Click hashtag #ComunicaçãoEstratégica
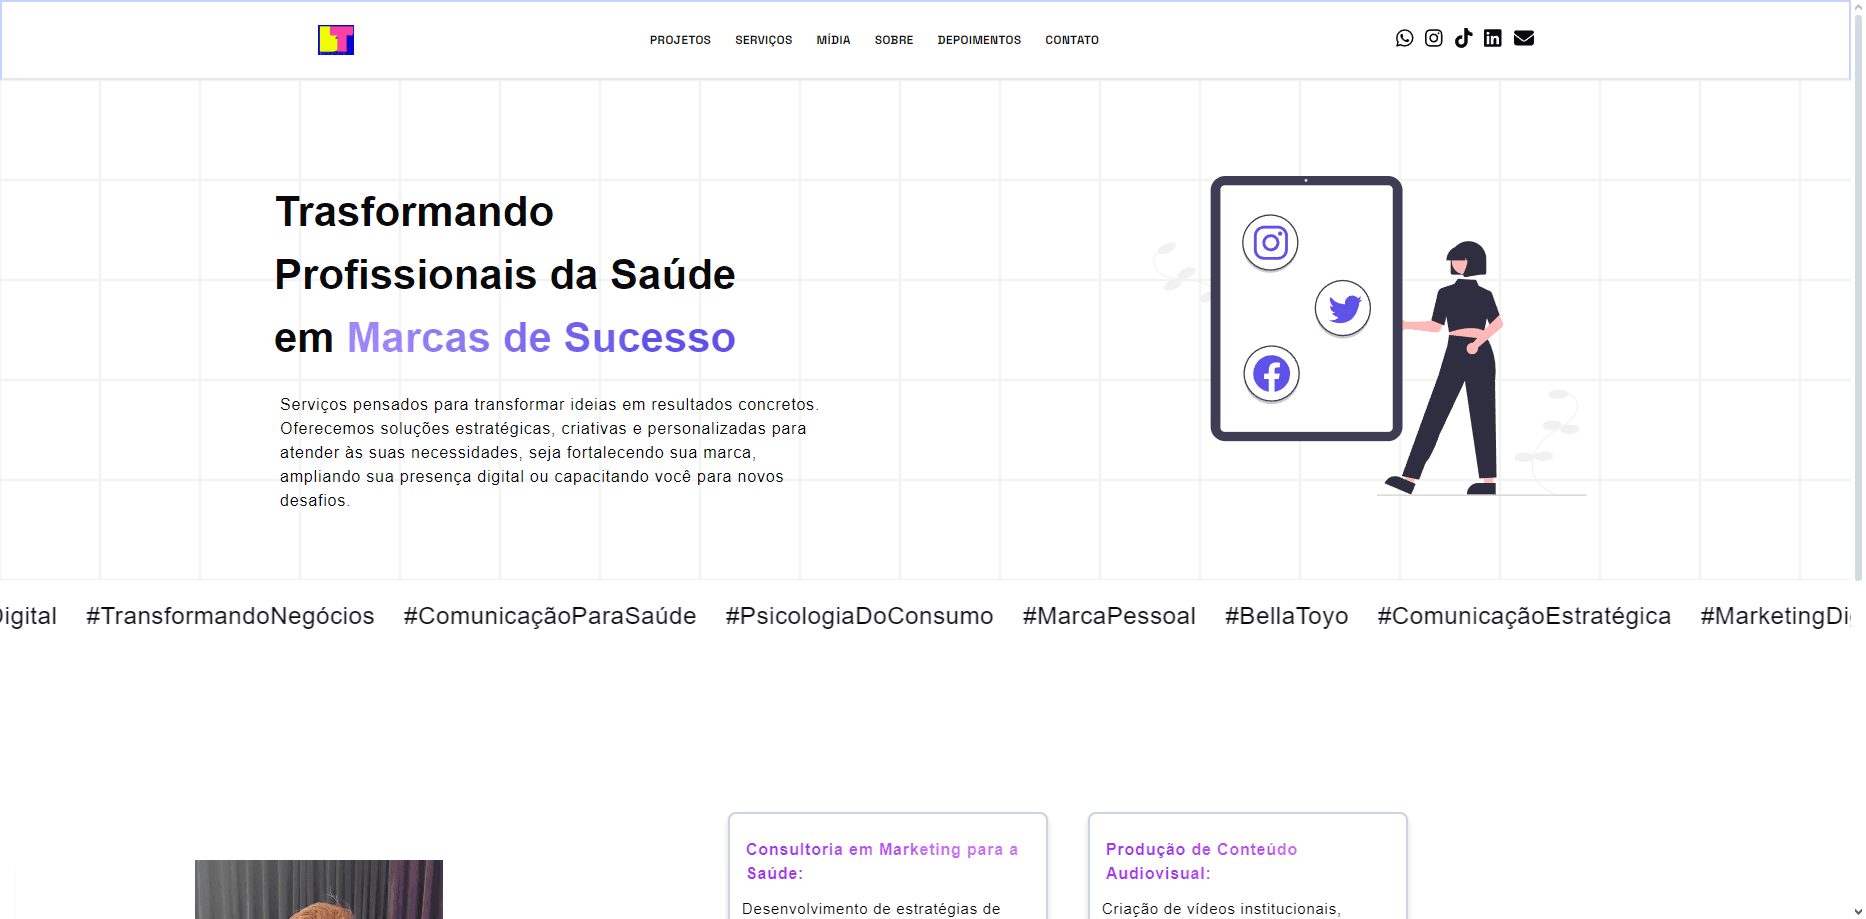The height and width of the screenshot is (919, 1866). point(1524,616)
